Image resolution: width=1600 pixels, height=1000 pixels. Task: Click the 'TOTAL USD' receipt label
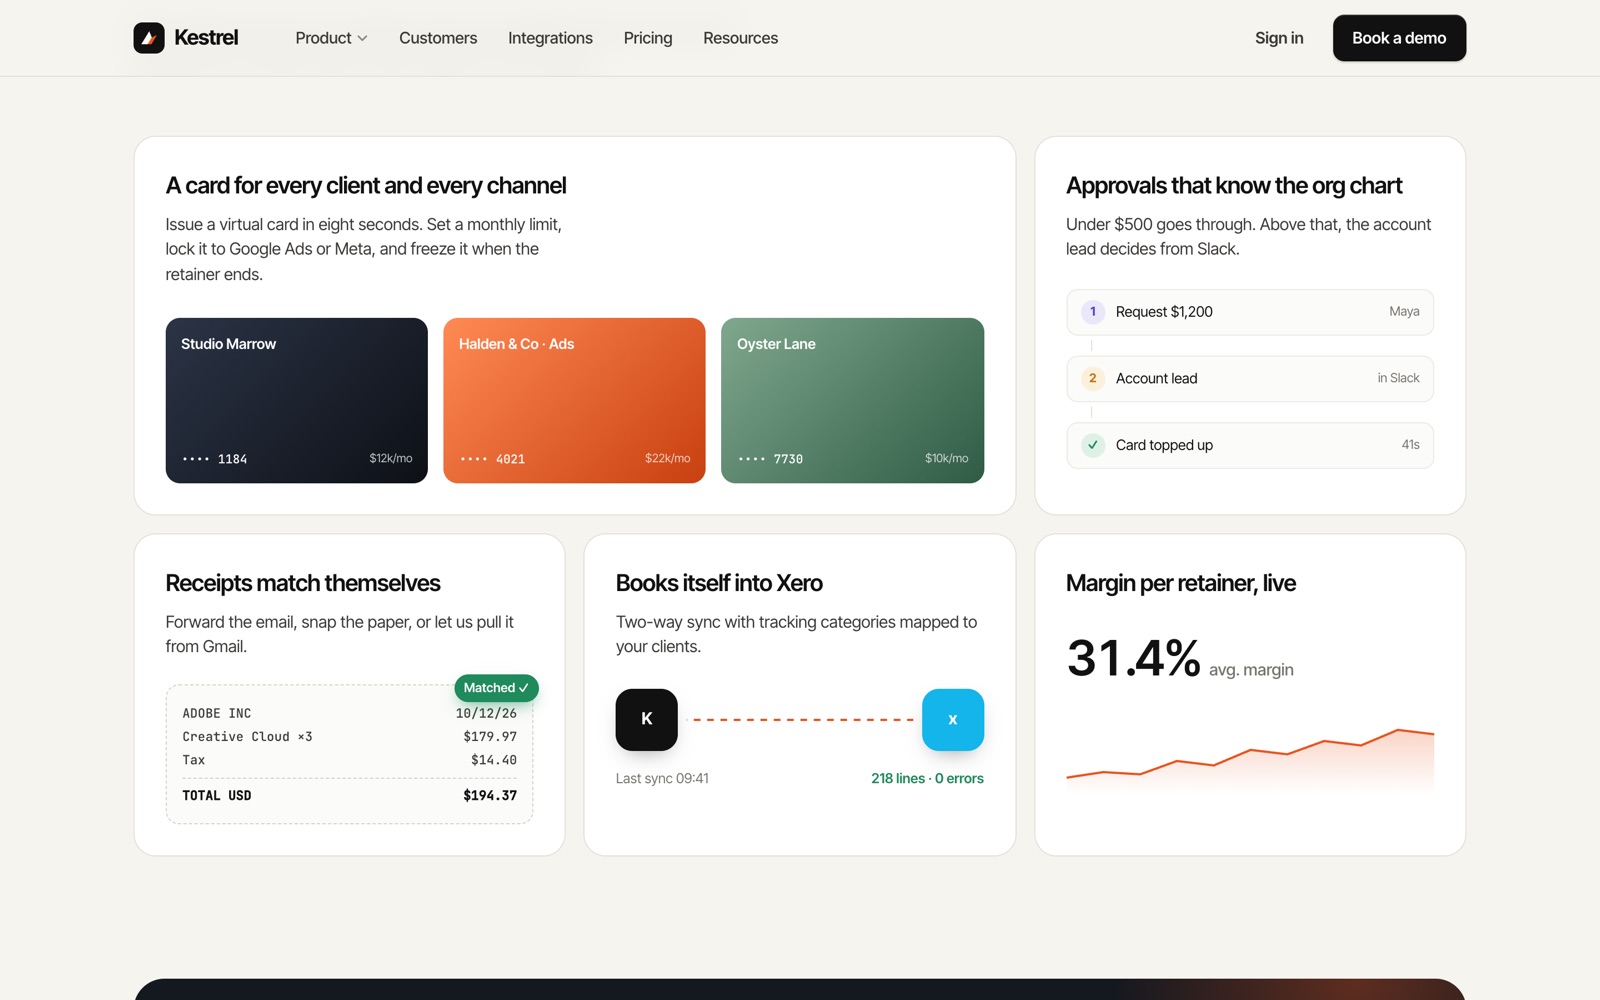pyautogui.click(x=217, y=796)
